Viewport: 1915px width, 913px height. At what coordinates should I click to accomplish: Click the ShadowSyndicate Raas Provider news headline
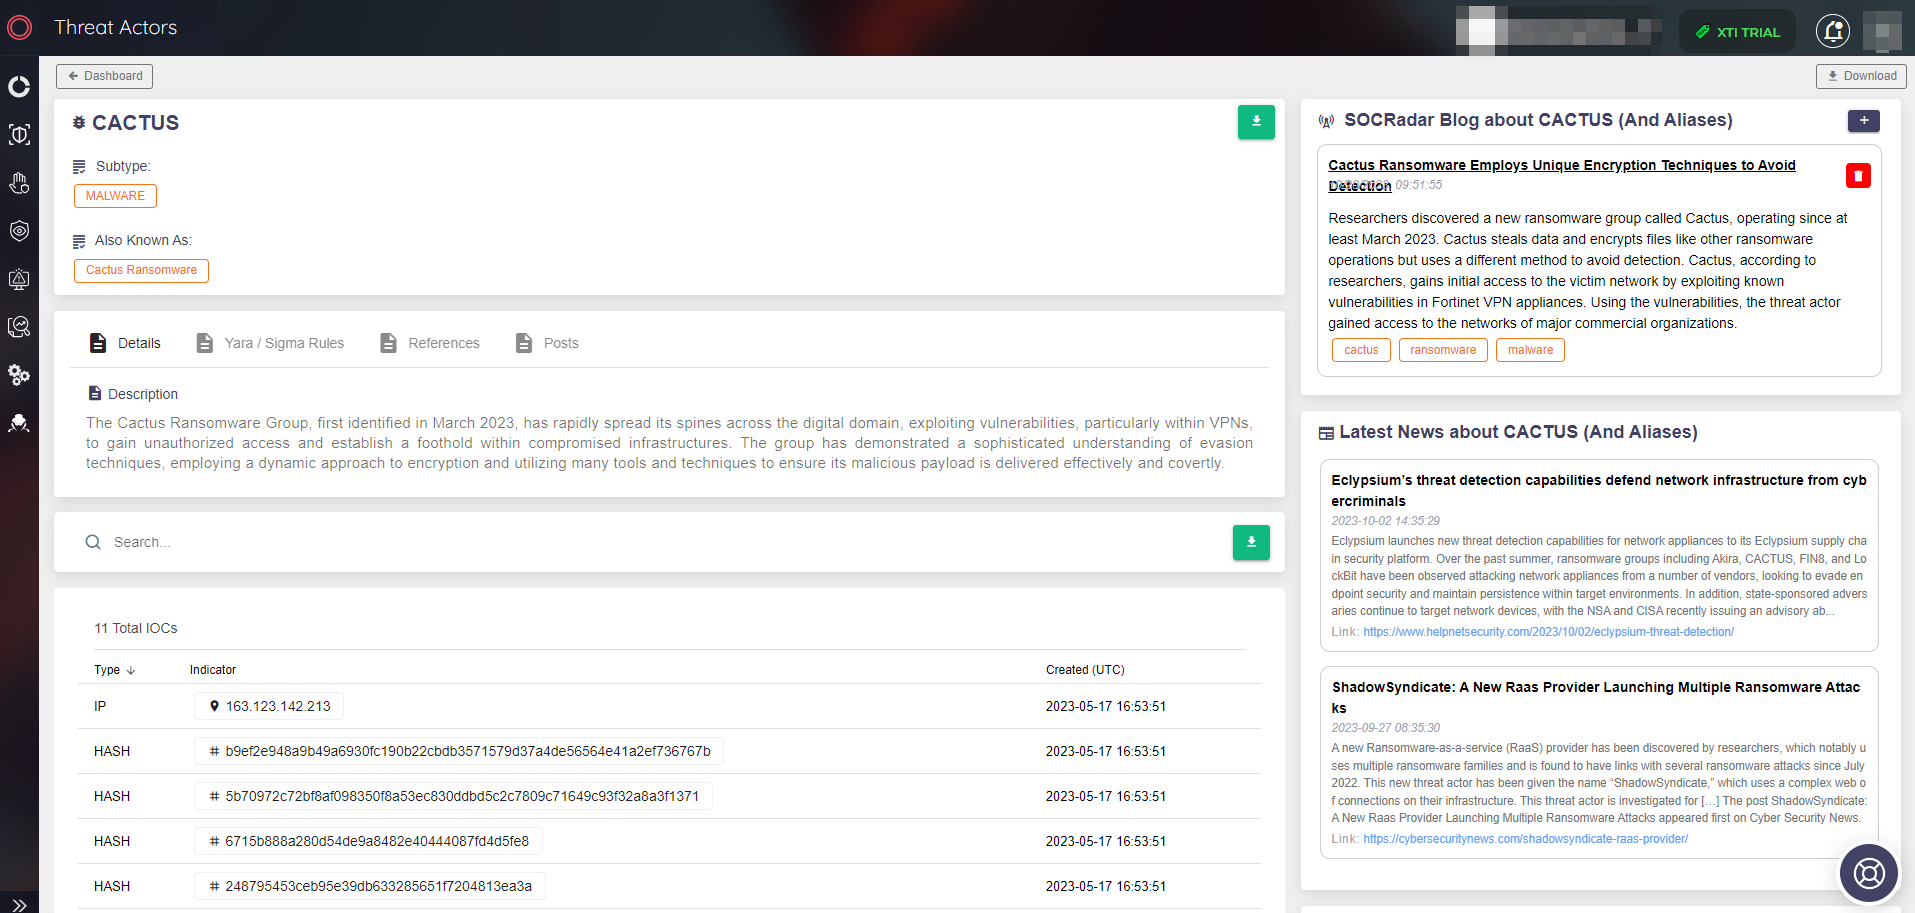pos(1596,698)
